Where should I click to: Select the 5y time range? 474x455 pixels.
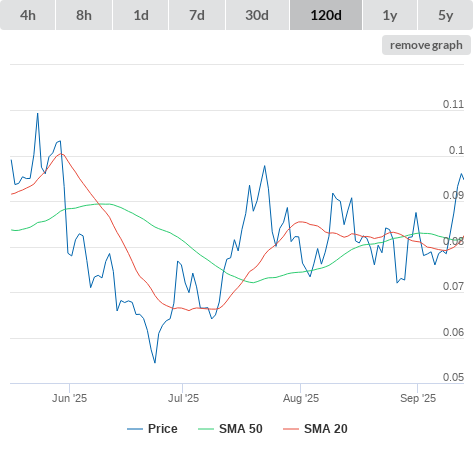coord(445,15)
